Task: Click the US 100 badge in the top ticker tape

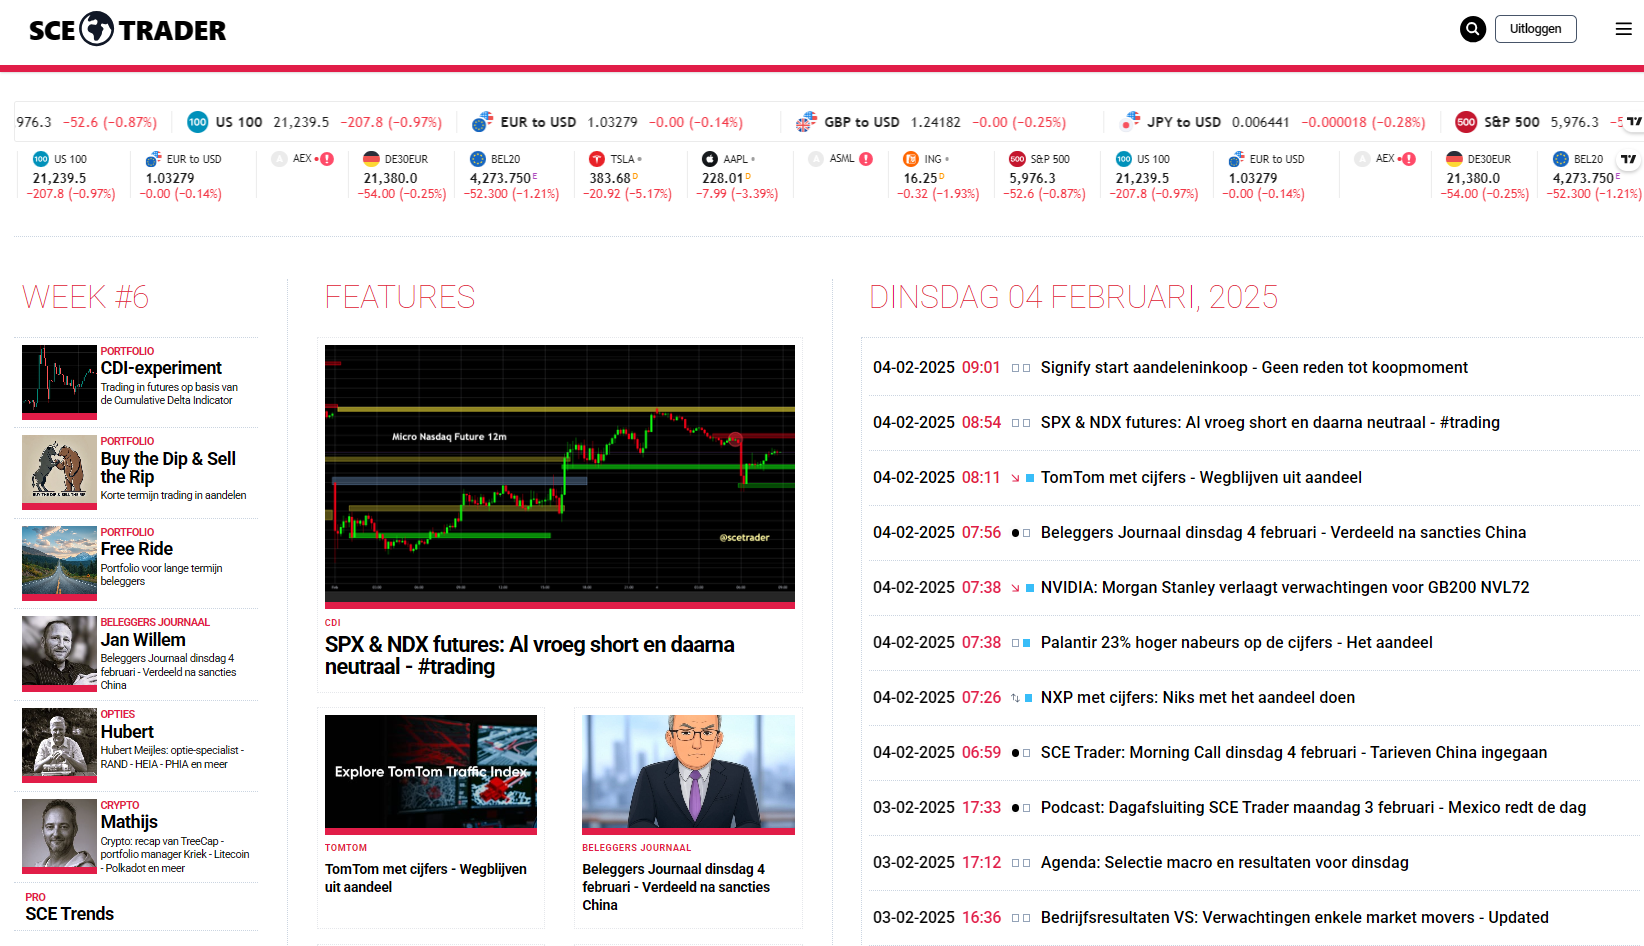Action: click(198, 122)
